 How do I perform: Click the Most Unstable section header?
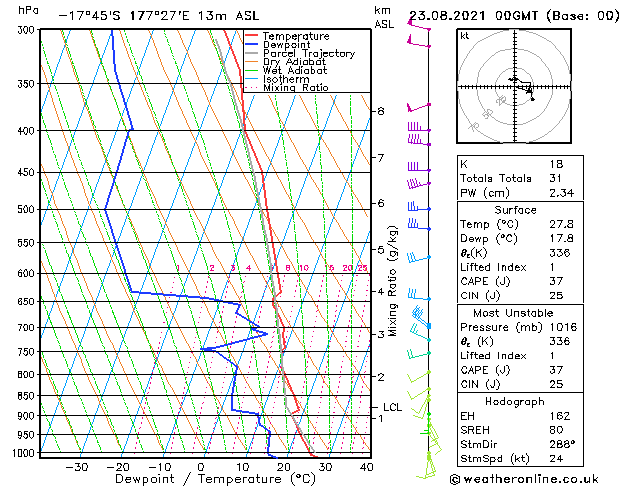pyautogui.click(x=513, y=313)
